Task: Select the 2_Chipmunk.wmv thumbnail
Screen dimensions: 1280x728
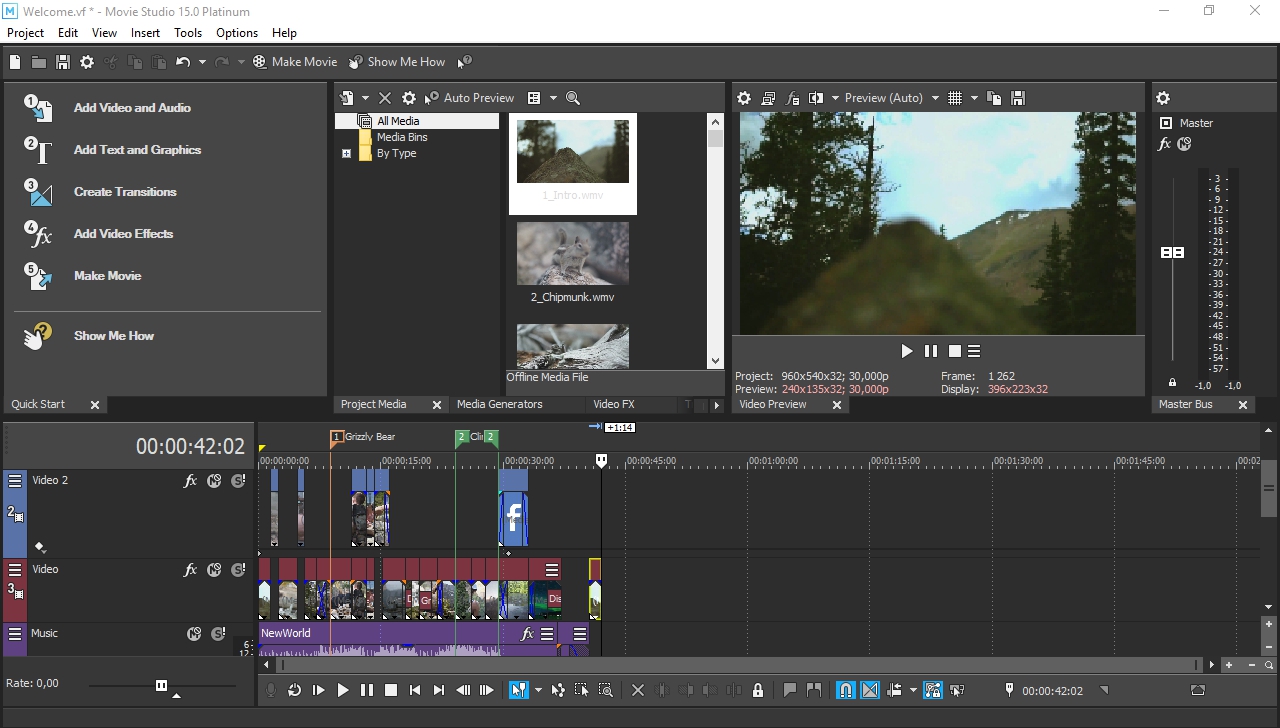Action: (x=572, y=254)
